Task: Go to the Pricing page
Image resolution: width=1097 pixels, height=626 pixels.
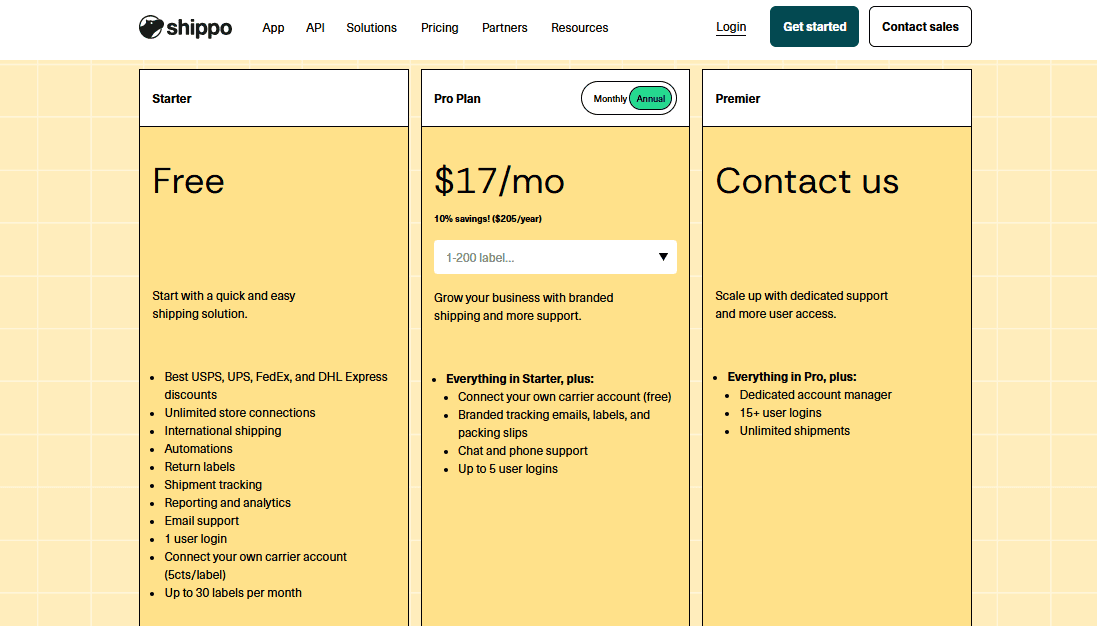Action: click(x=439, y=28)
